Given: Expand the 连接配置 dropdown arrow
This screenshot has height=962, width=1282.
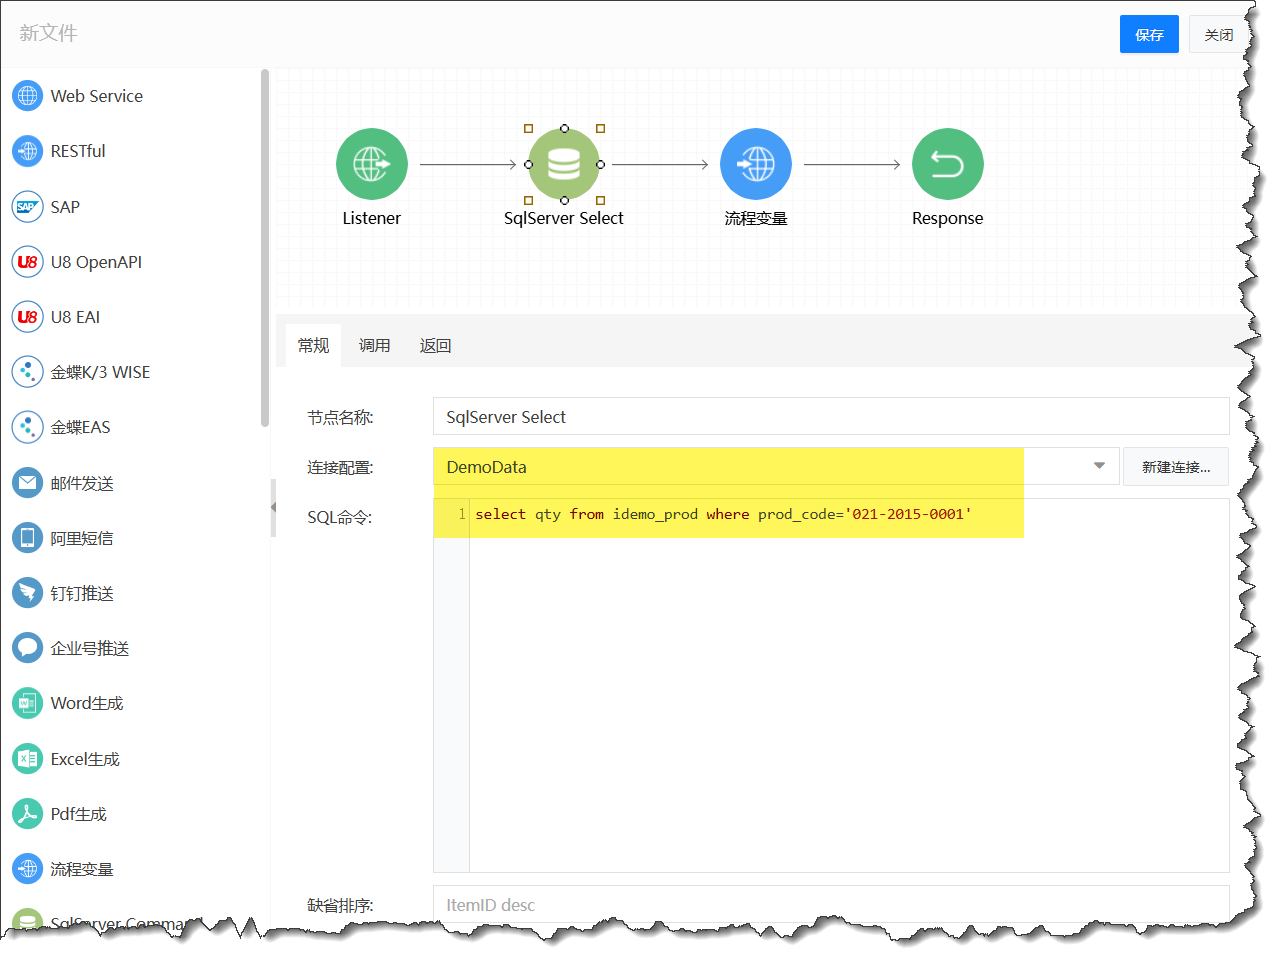Looking at the screenshot, I should [x=1099, y=466].
